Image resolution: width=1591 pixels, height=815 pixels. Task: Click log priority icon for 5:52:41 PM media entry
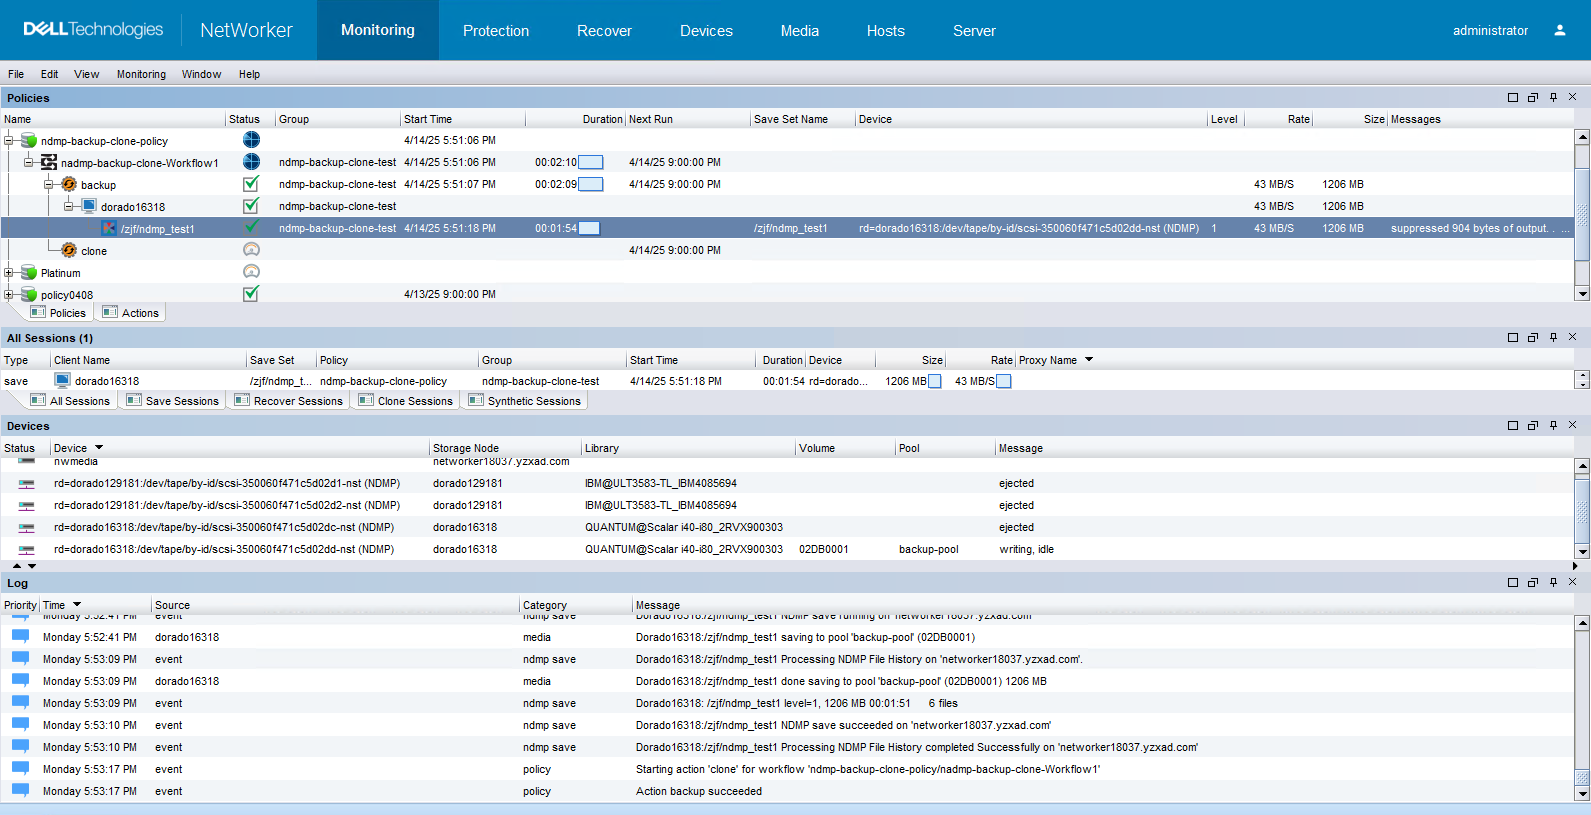click(x=20, y=637)
